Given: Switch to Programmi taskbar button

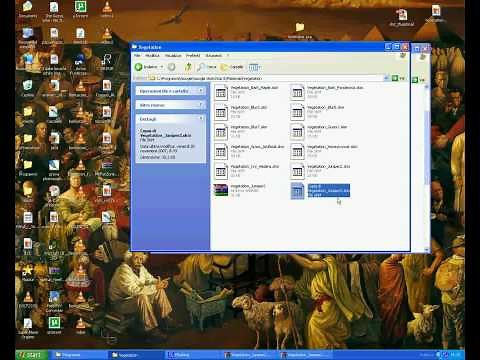Looking at the screenshot, I should tap(79, 355).
